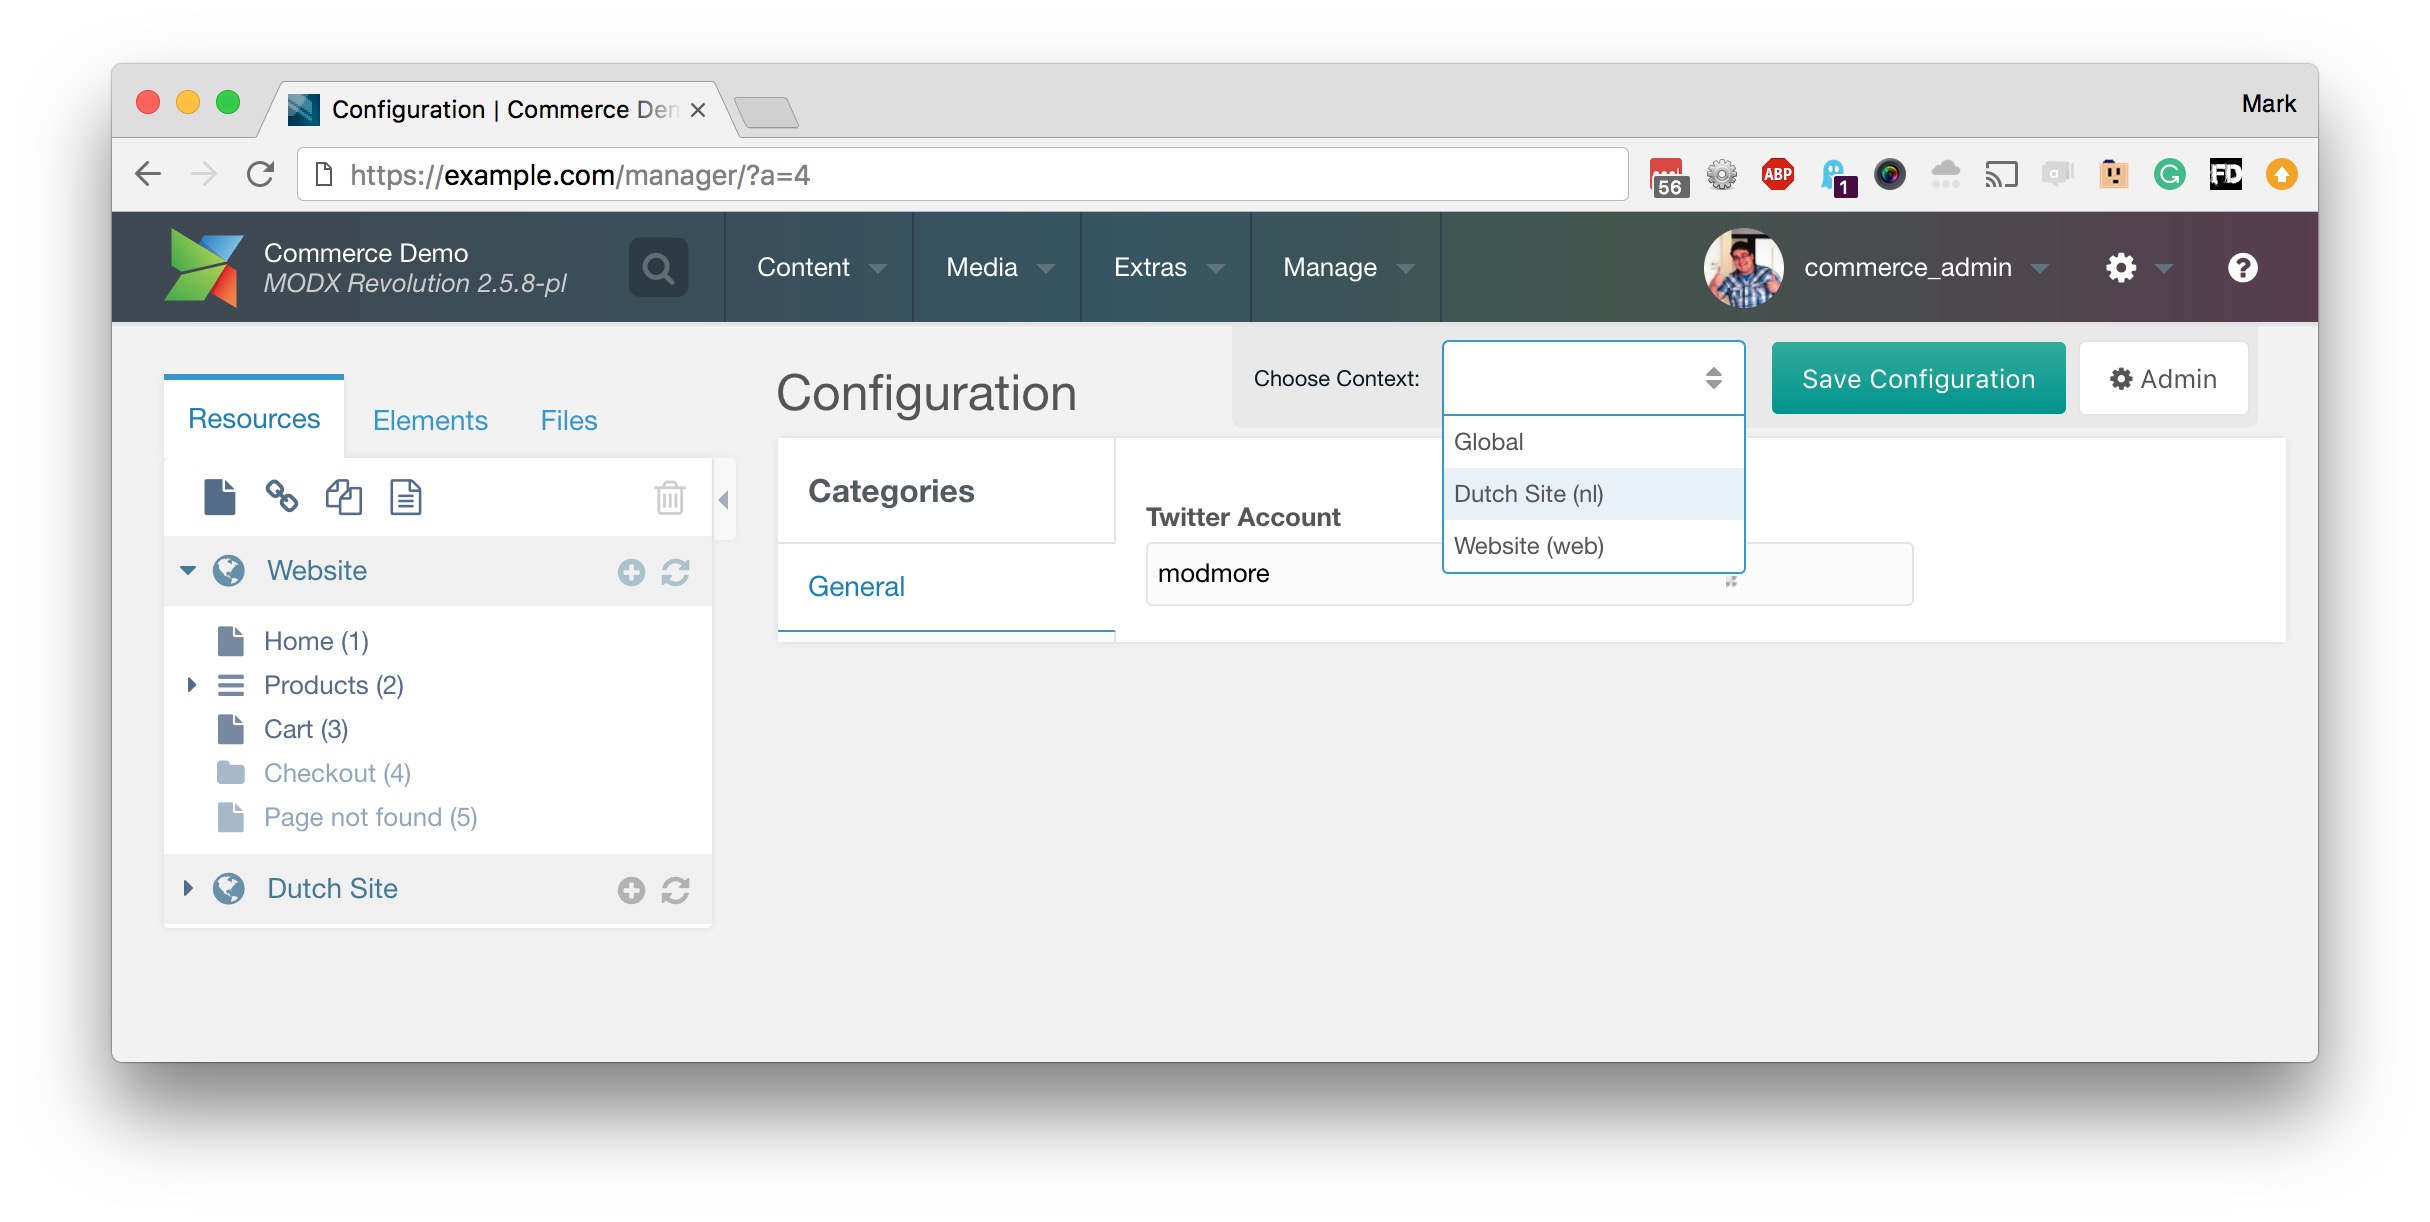This screenshot has height=1222, width=2430.
Task: Click the Admin button
Action: 2163,378
